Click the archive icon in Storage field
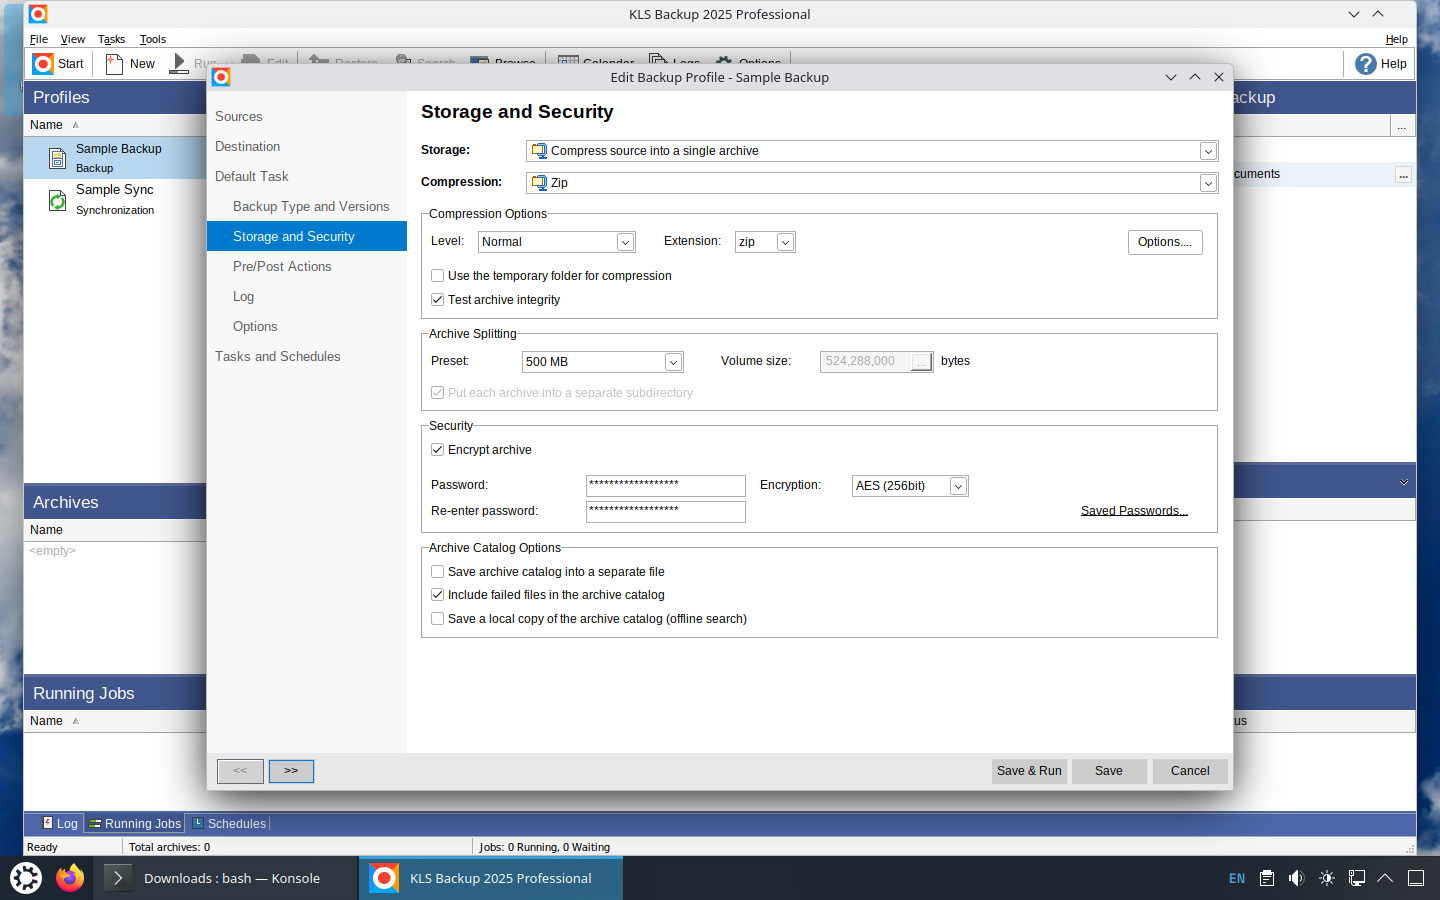This screenshot has height=900, width=1440. [539, 151]
